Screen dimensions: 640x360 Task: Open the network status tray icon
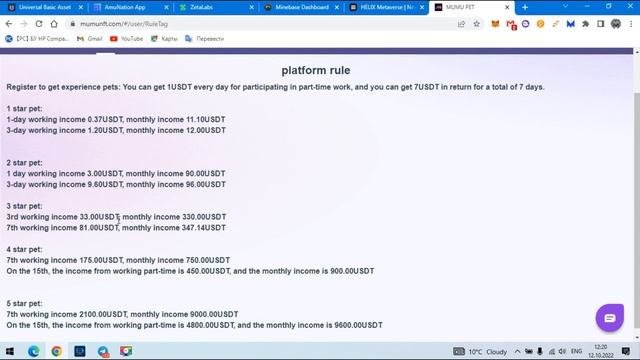(551, 351)
